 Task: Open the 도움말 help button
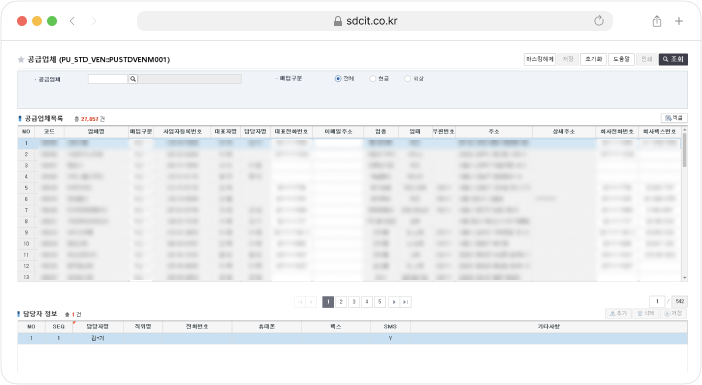click(621, 59)
